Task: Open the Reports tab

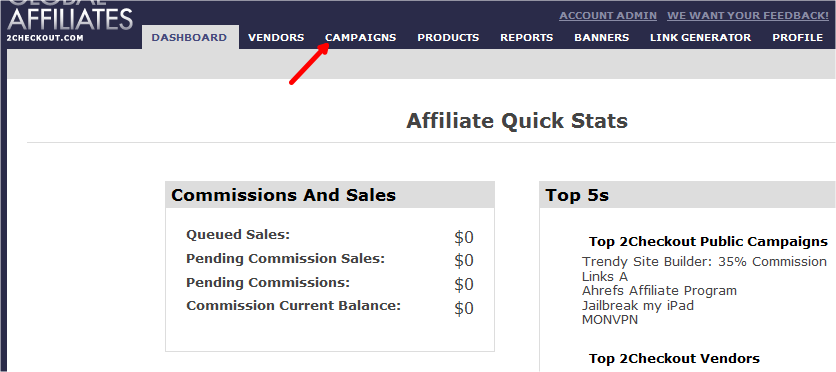Action: (527, 37)
